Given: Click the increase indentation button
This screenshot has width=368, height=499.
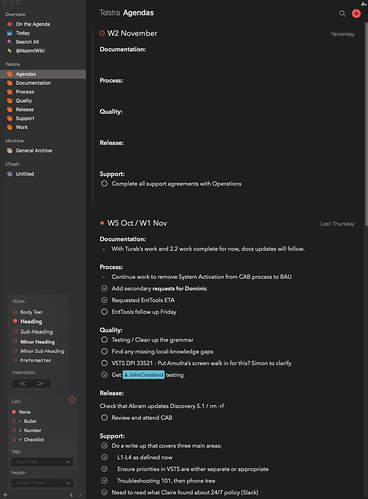Looking at the screenshot, I should [x=41, y=383].
